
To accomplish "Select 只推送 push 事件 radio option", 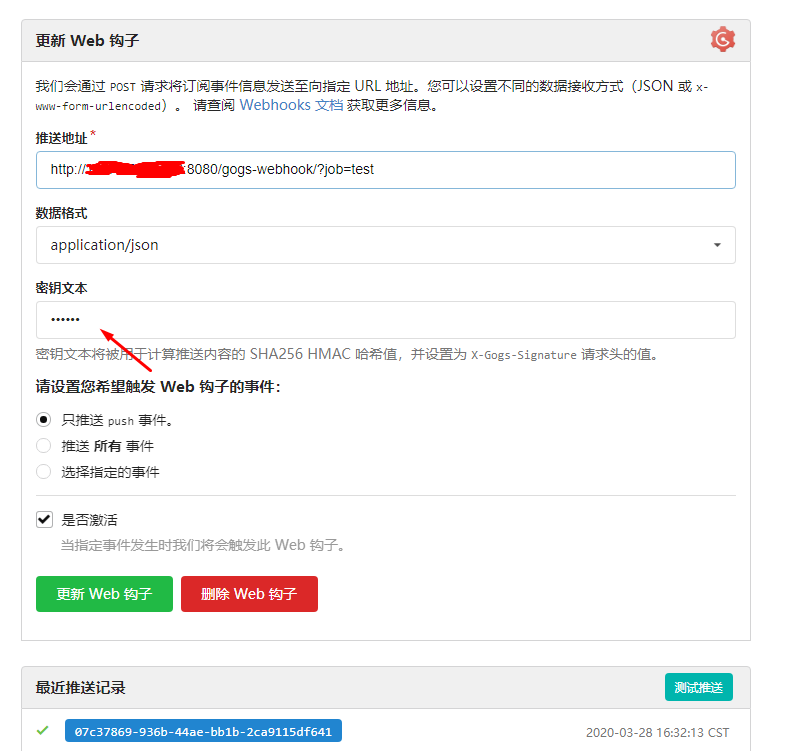I will click(x=44, y=420).
